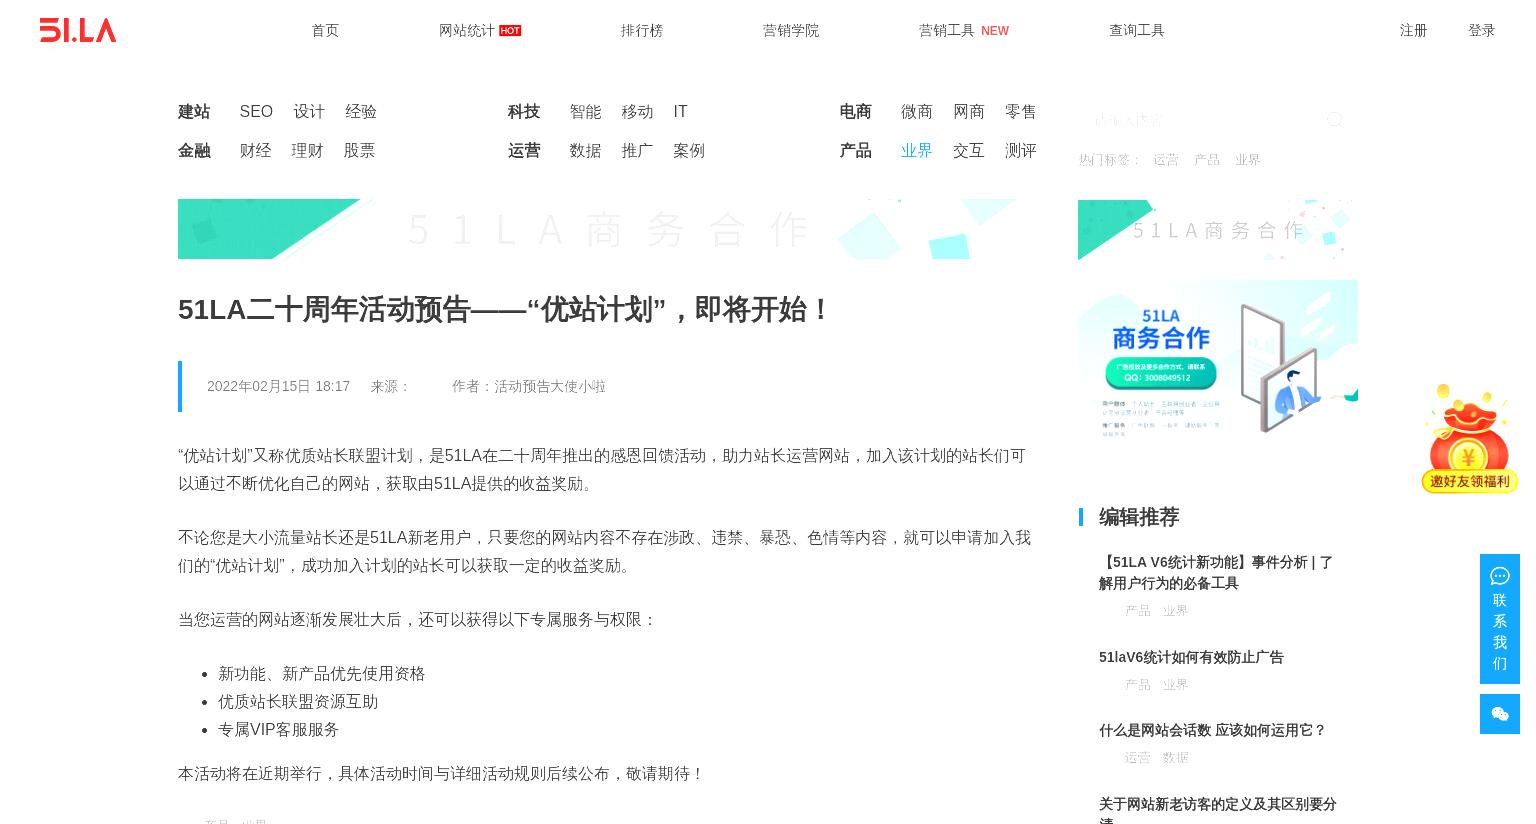Open the 财经 category
The image size is (1536, 824).
[x=255, y=150]
